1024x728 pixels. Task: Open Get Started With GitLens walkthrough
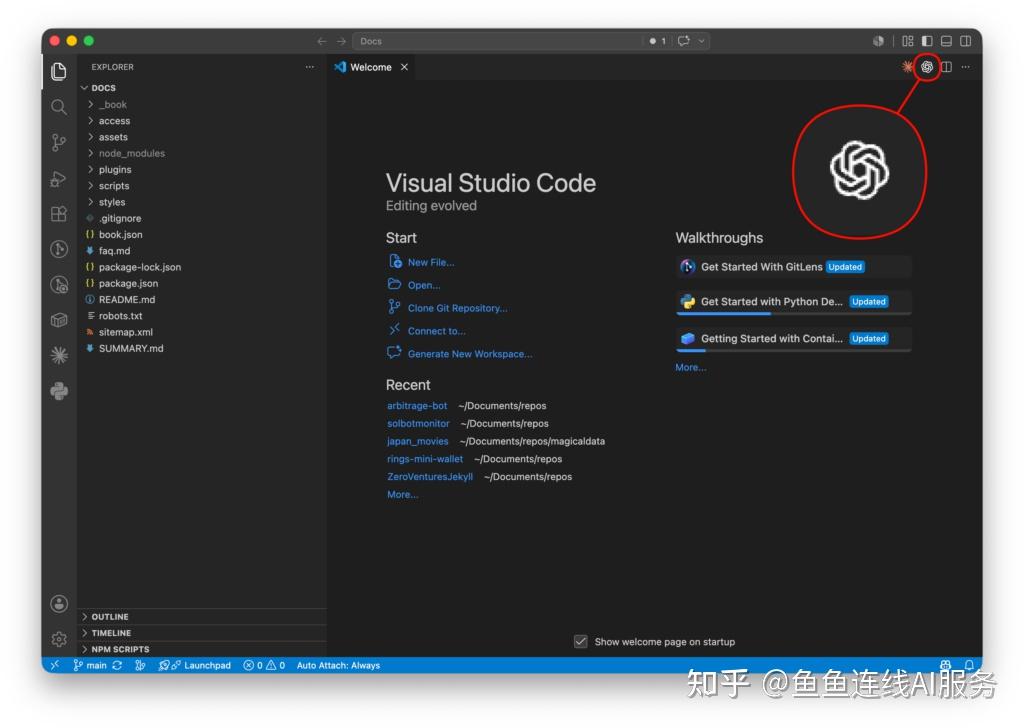coord(793,266)
